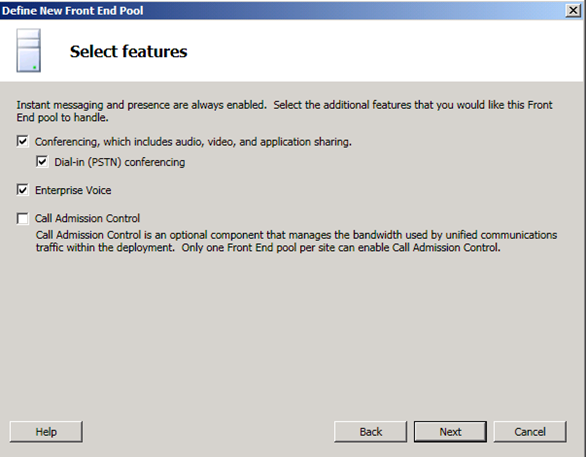Click the Enterprise Voice label text
This screenshot has width=586, height=457.
73,190
